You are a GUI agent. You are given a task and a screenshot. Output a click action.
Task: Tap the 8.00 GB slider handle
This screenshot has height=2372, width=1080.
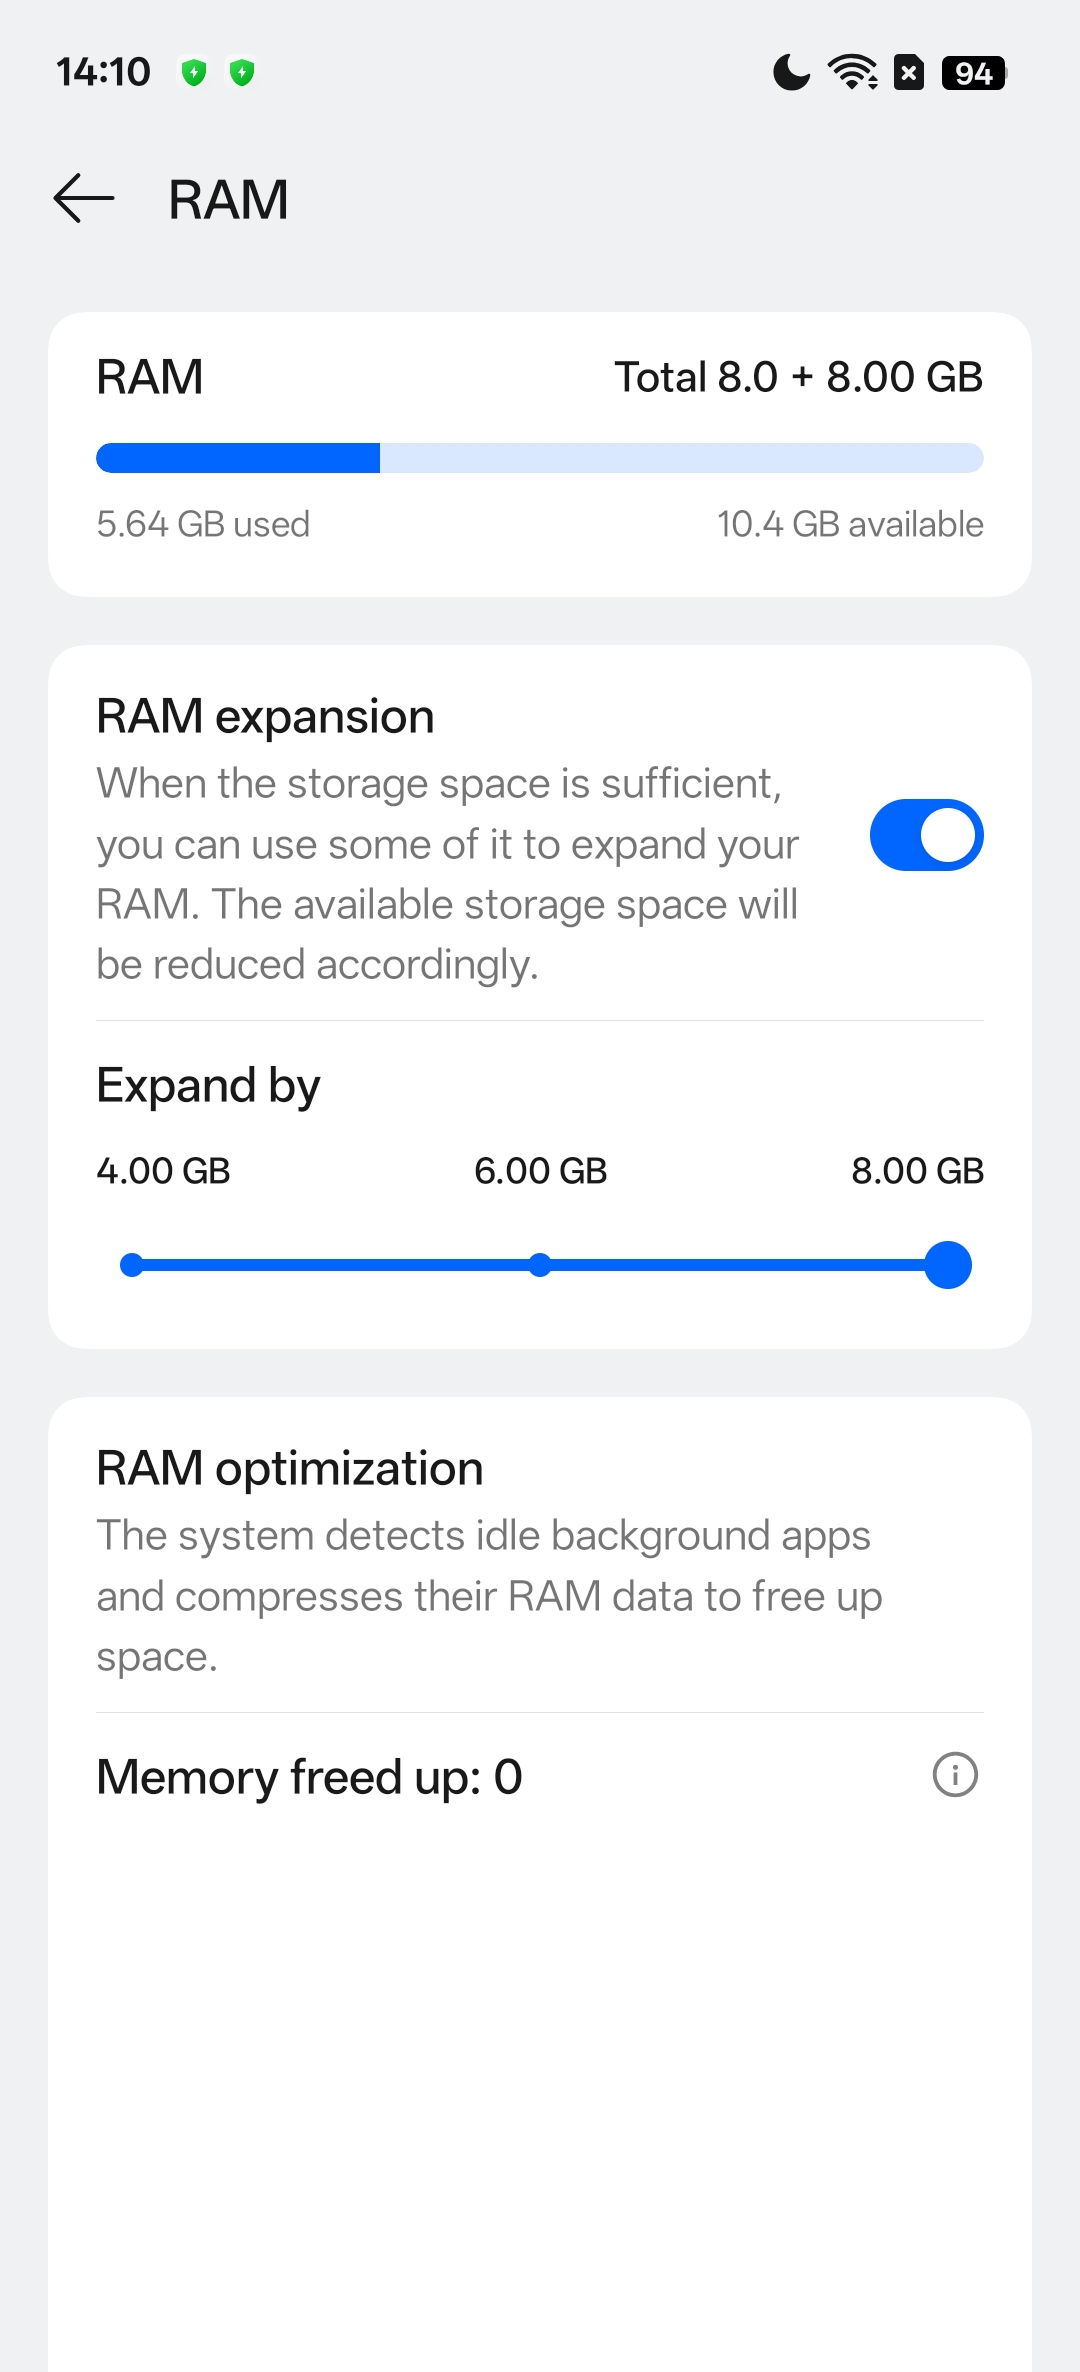pos(948,1265)
